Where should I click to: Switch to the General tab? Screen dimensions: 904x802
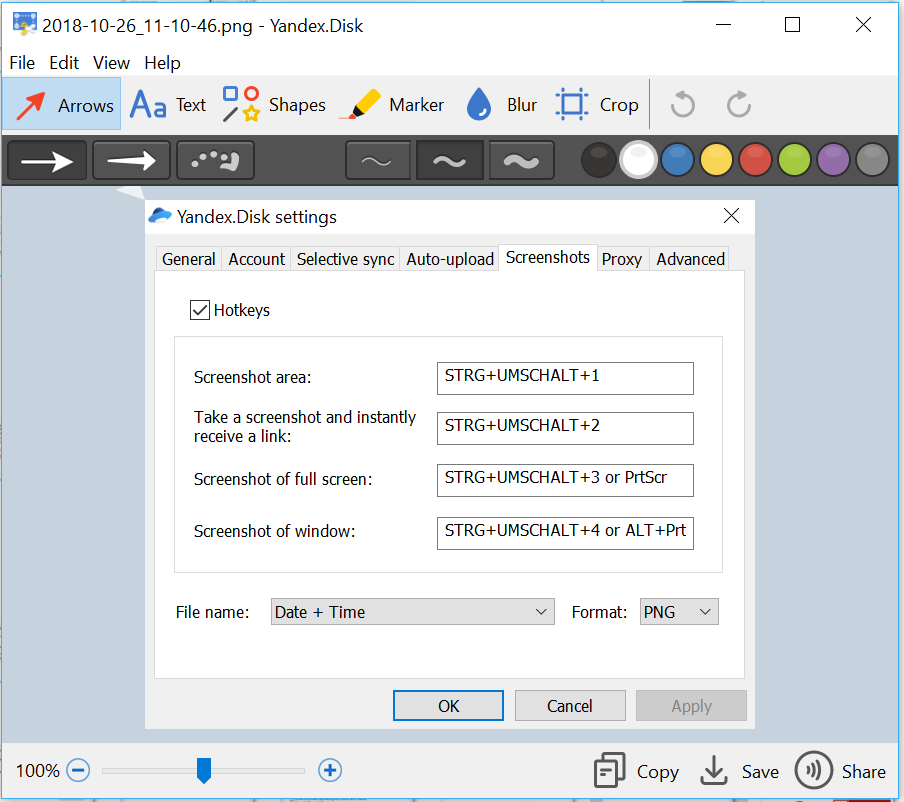pos(189,259)
